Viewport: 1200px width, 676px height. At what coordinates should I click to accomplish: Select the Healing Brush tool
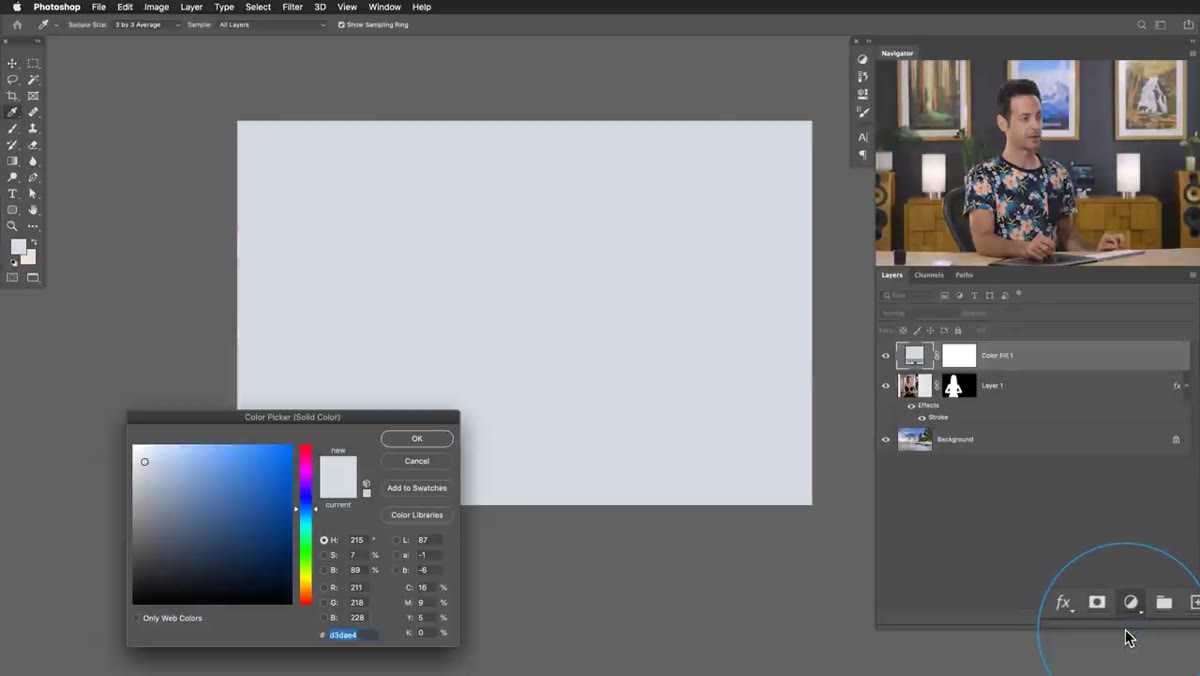pos(33,112)
